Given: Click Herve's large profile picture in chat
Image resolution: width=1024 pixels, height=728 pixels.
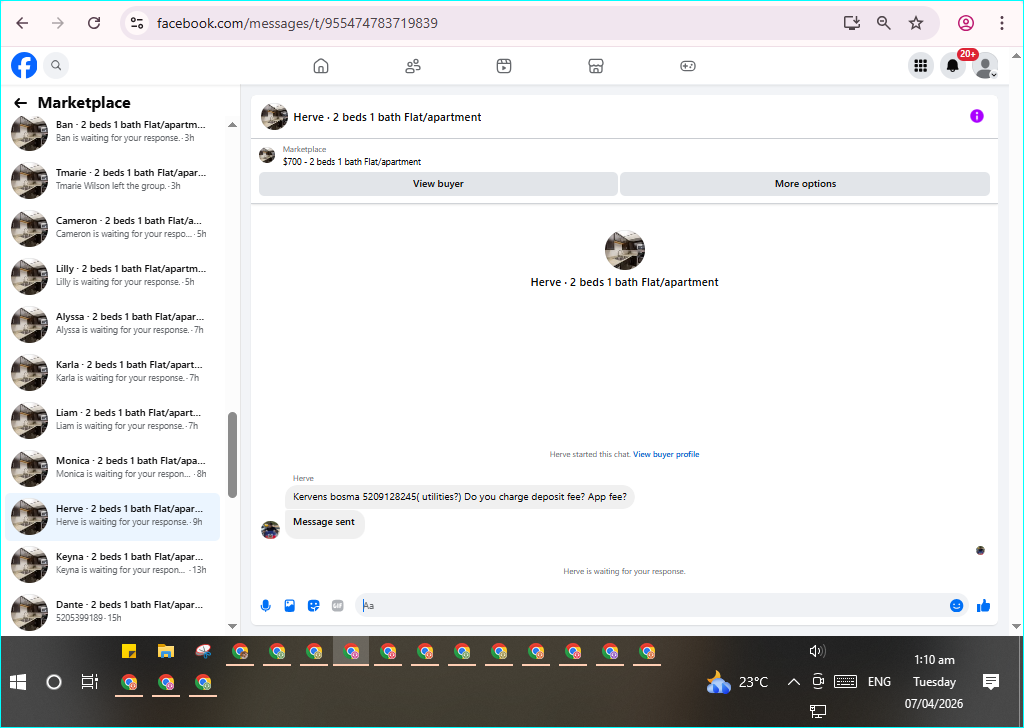Looking at the screenshot, I should click(624, 250).
